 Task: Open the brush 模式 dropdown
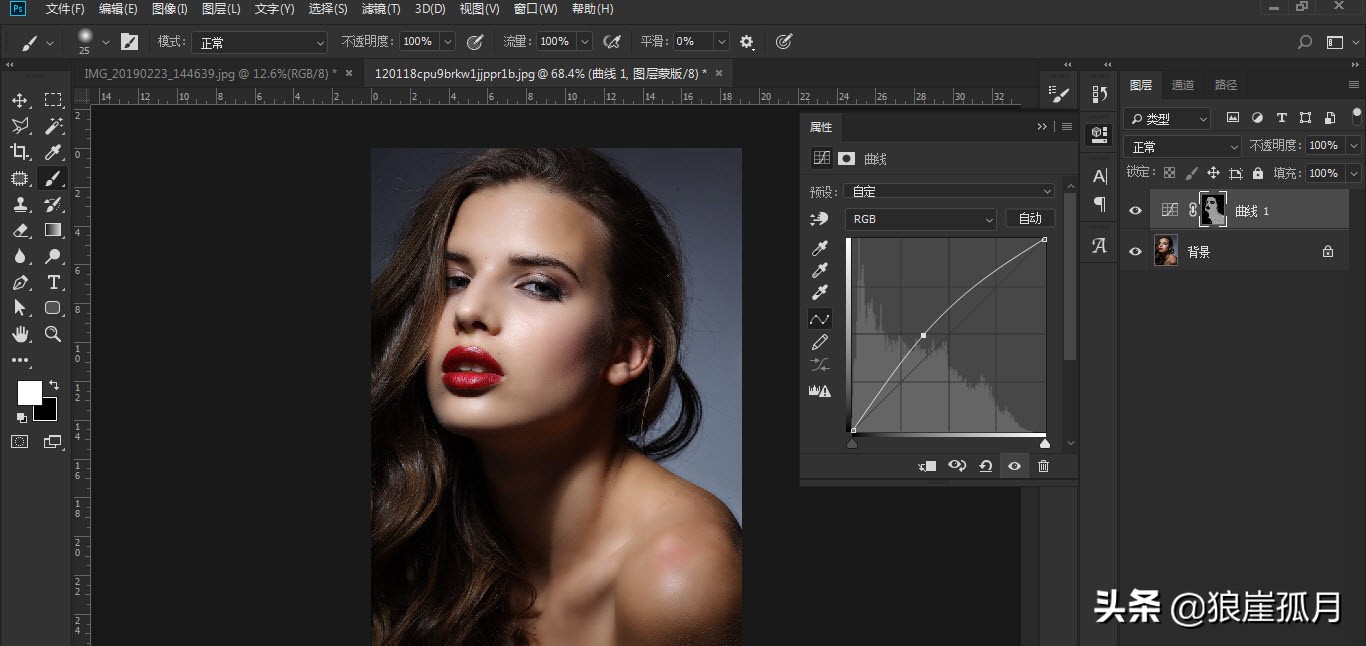[260, 42]
